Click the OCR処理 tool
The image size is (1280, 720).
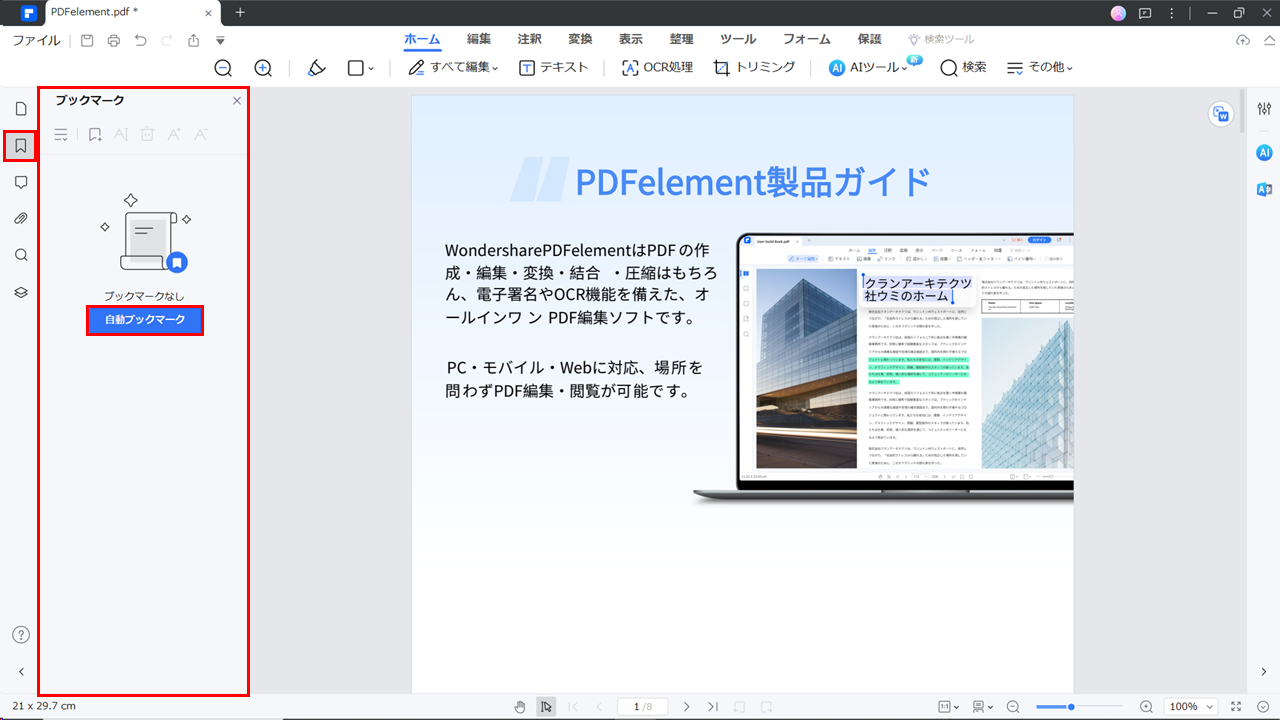[657, 68]
